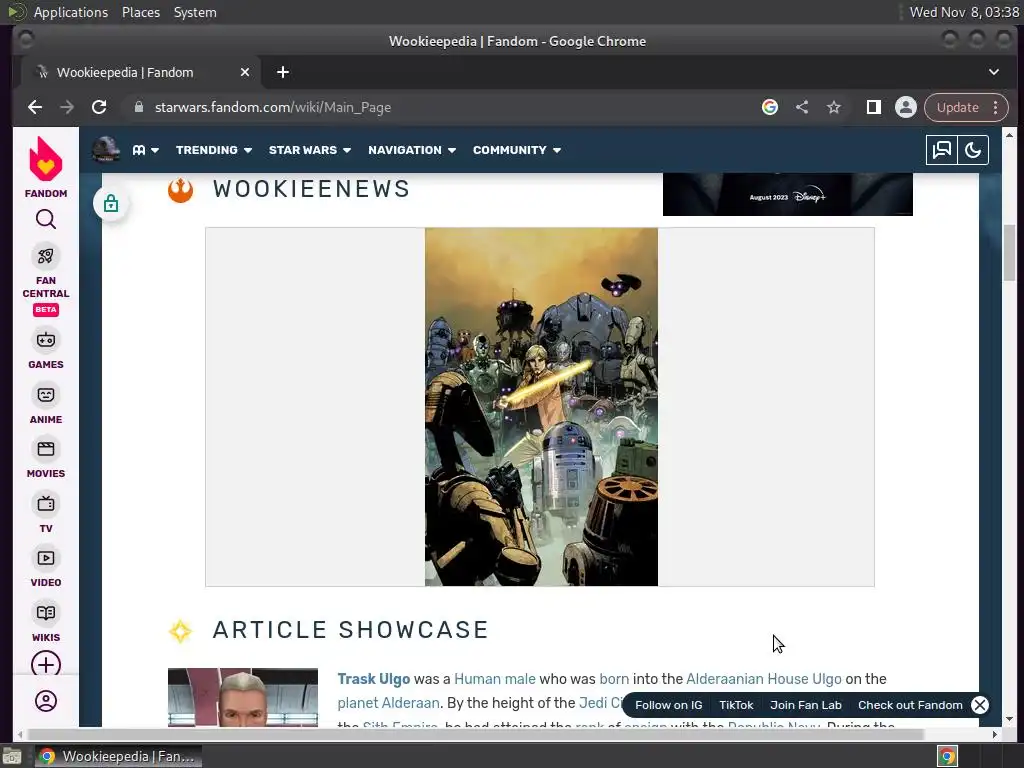
Task: View site information lock icon
Action: coord(138,107)
